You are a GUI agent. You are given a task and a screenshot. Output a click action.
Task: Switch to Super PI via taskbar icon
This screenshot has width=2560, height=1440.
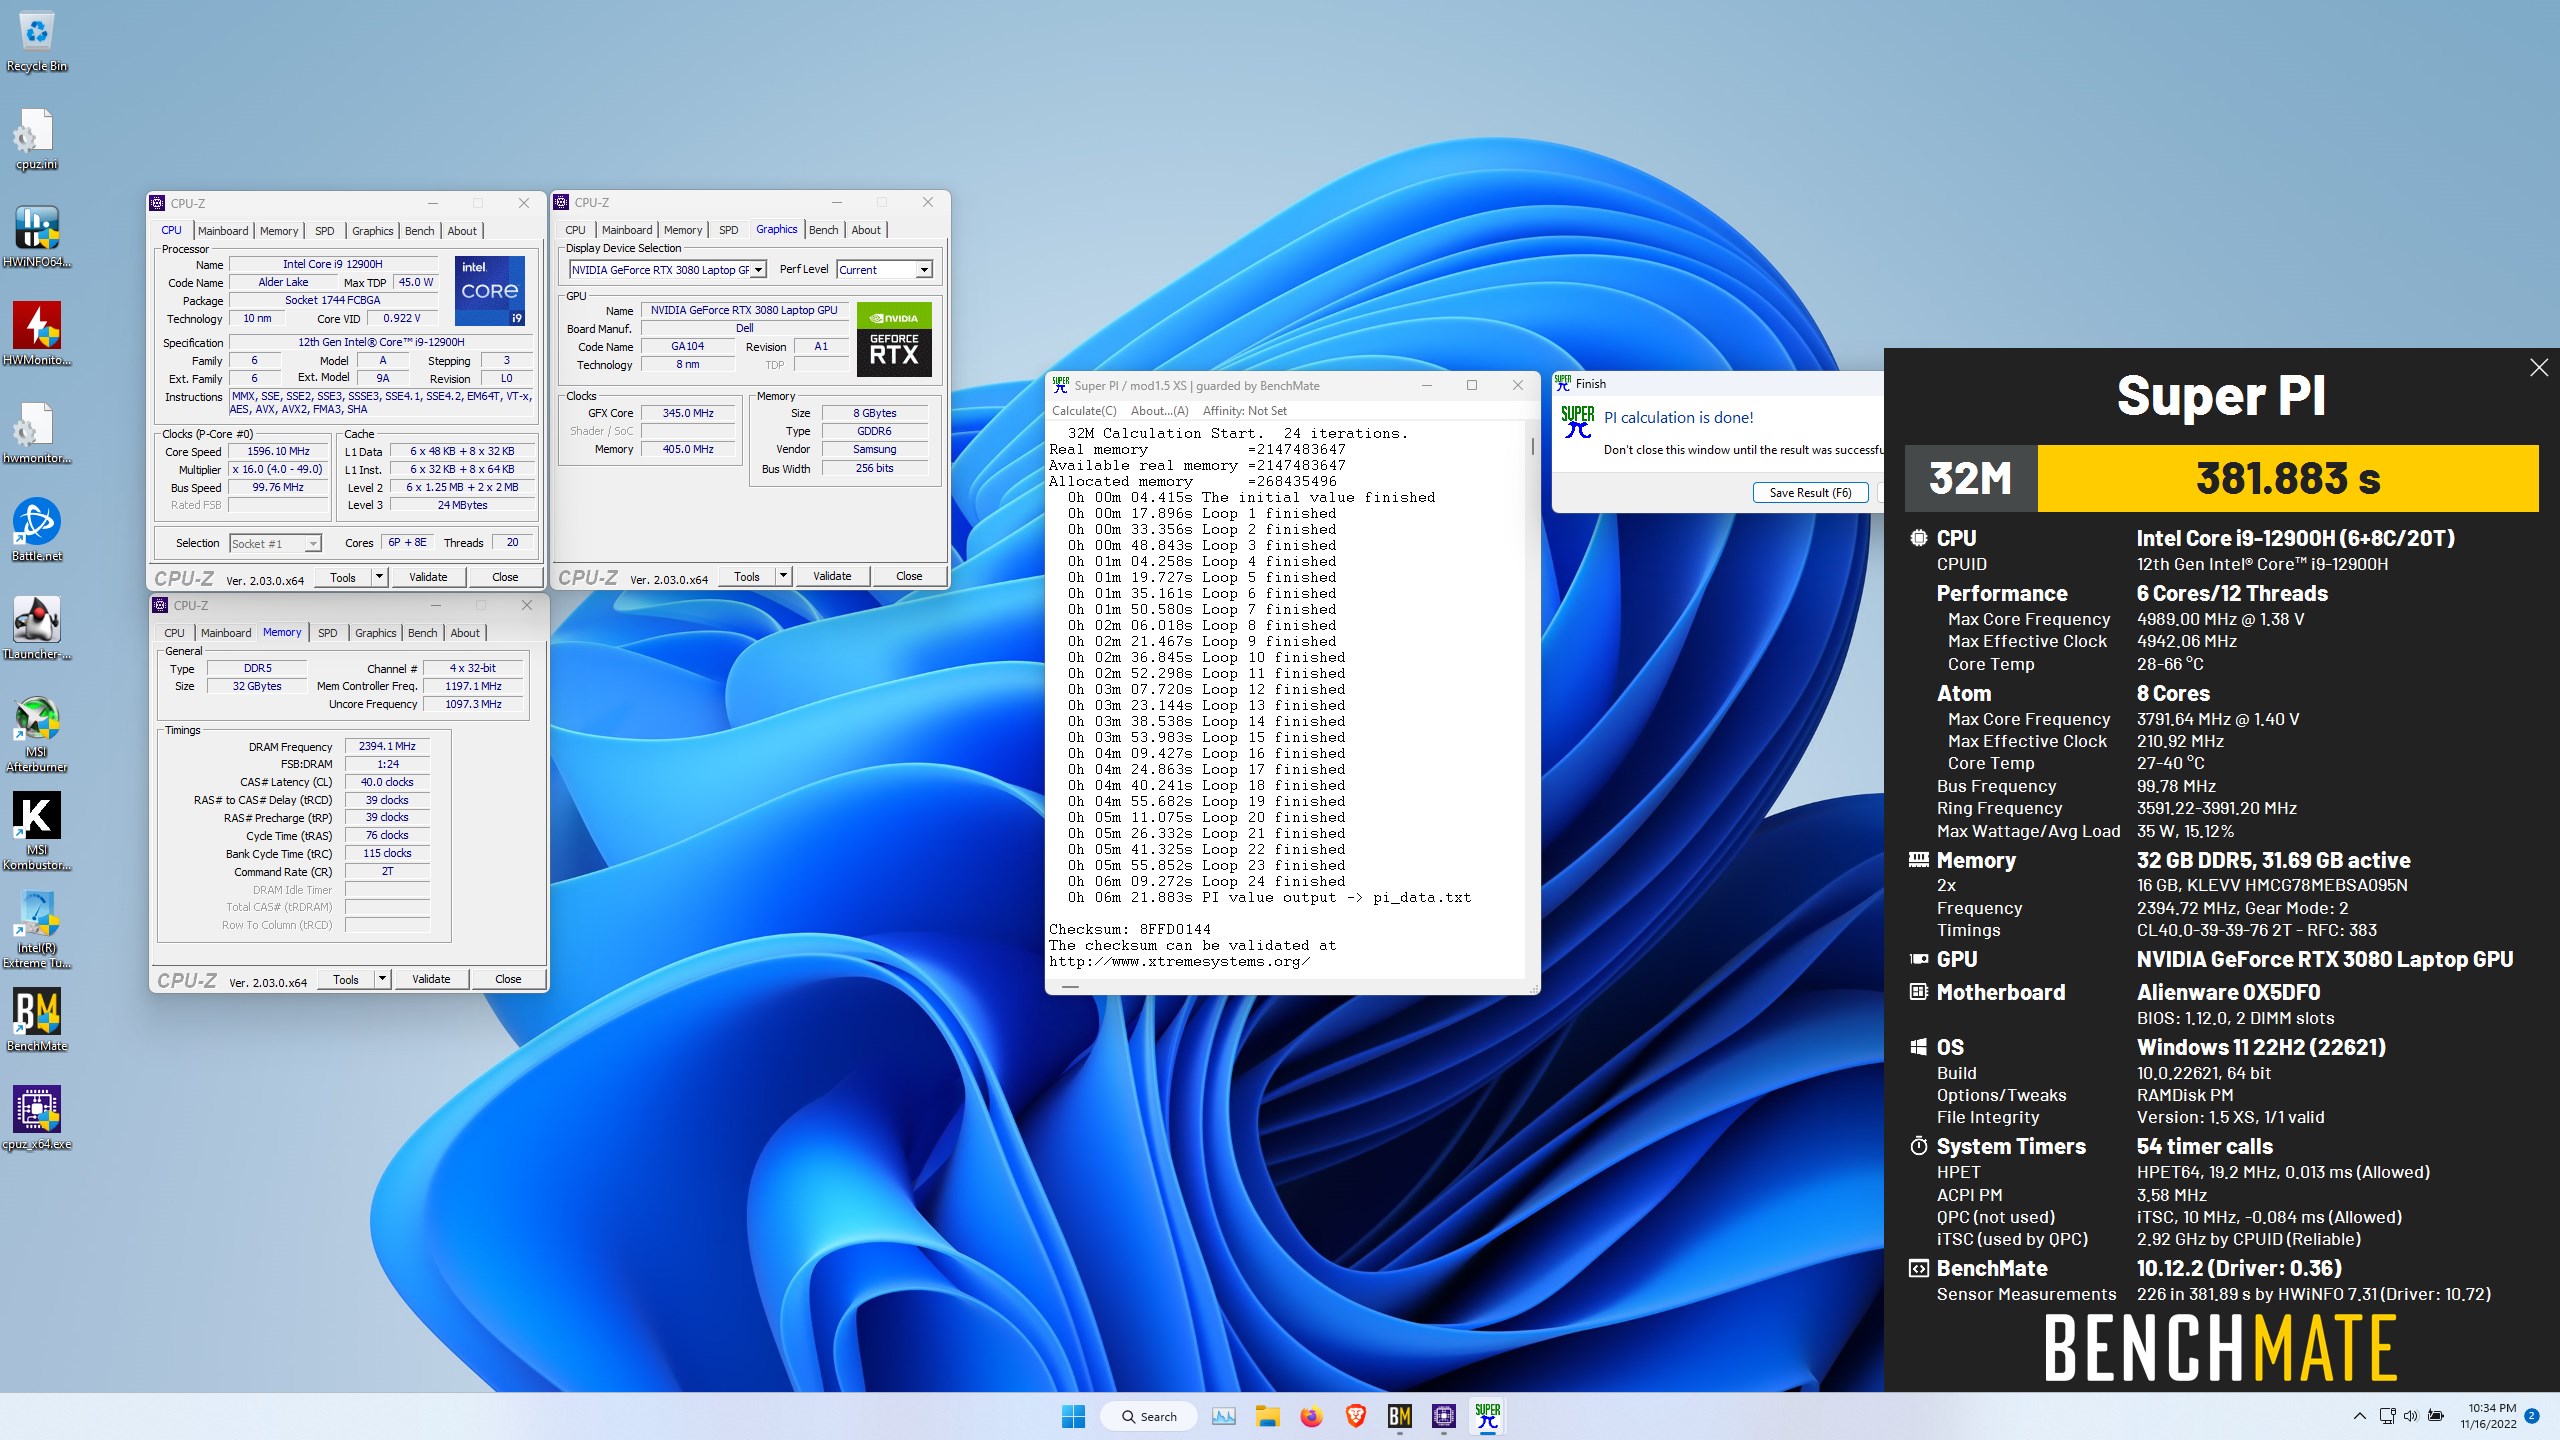click(1488, 1416)
